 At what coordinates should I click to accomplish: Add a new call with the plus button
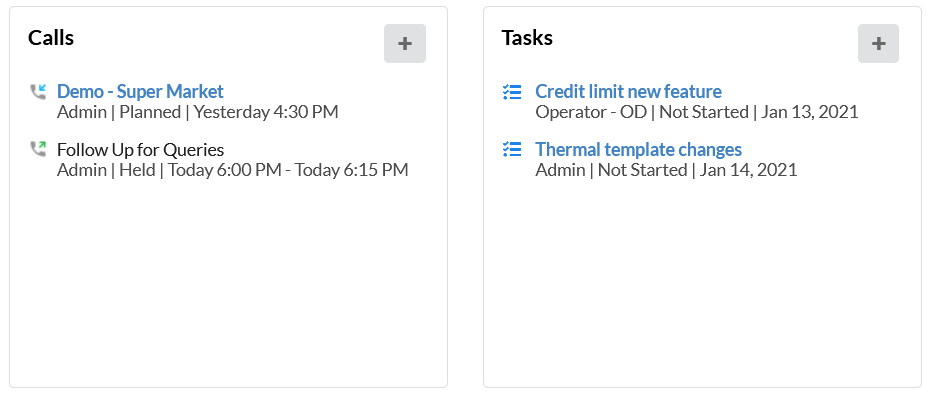pos(405,43)
